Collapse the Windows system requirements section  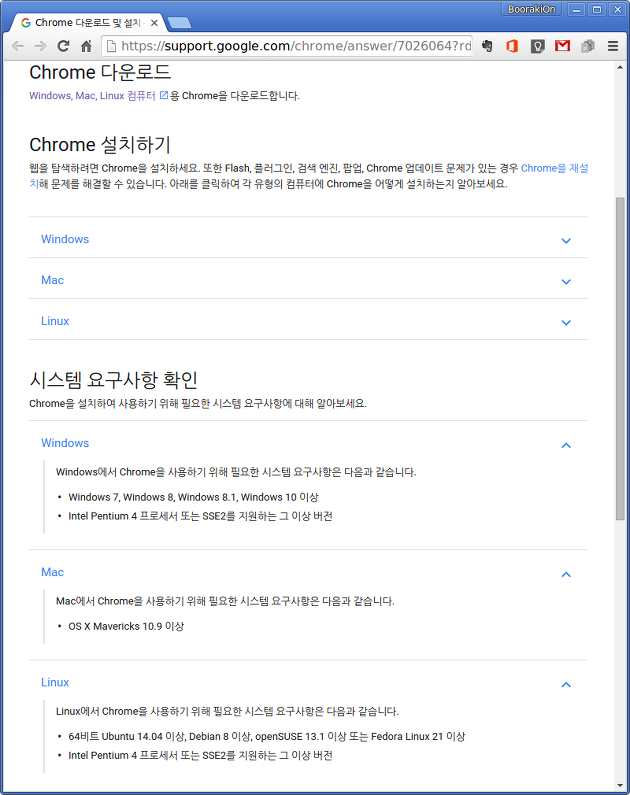tap(308, 443)
